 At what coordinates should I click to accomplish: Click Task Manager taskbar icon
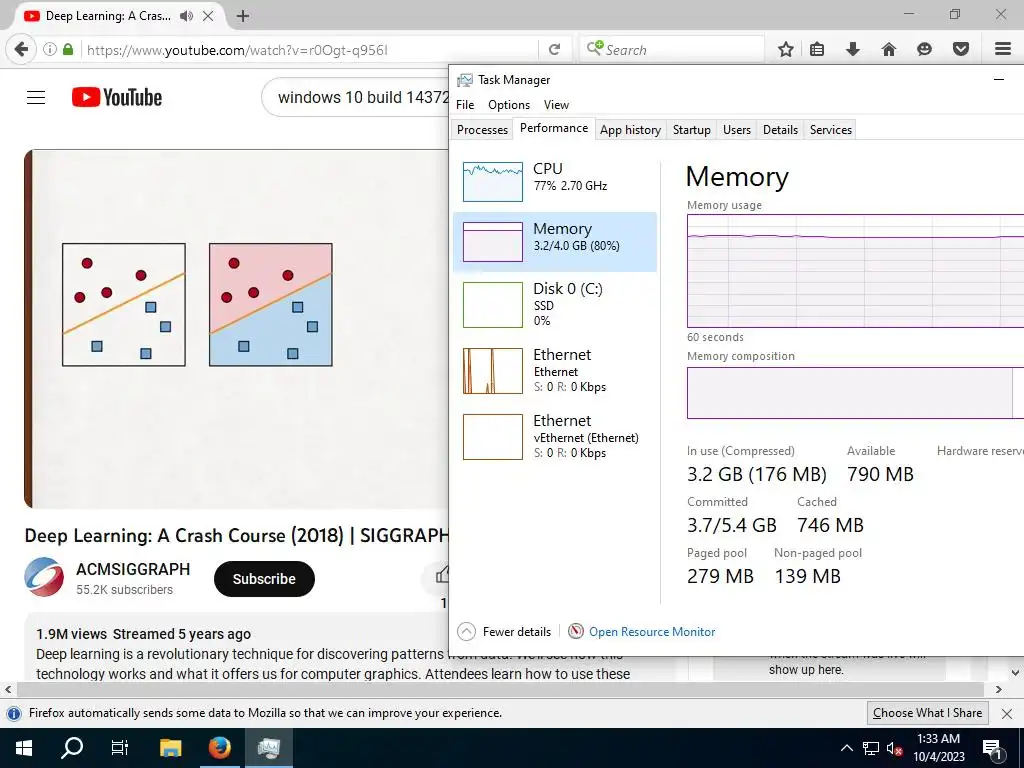point(268,748)
